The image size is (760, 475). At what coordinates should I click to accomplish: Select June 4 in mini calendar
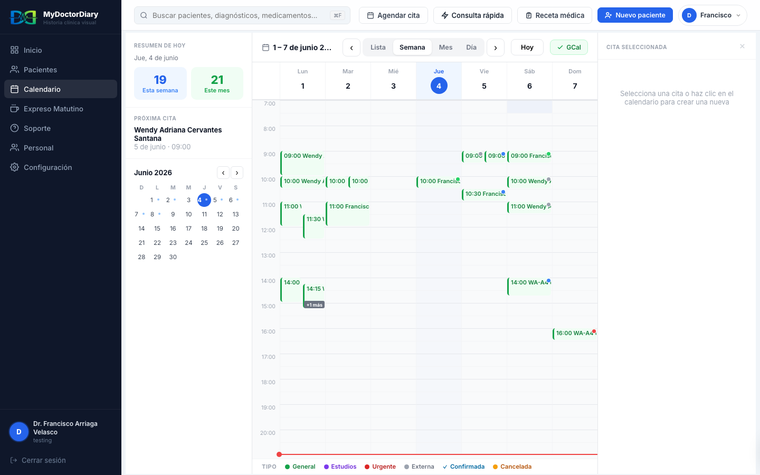click(x=204, y=200)
